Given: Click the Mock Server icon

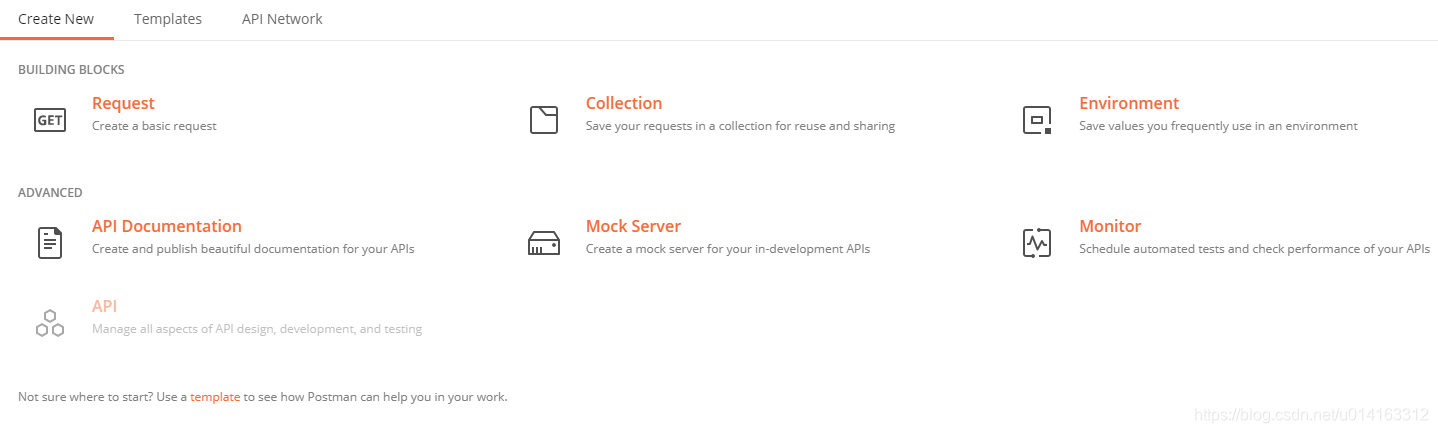Looking at the screenshot, I should (x=543, y=243).
